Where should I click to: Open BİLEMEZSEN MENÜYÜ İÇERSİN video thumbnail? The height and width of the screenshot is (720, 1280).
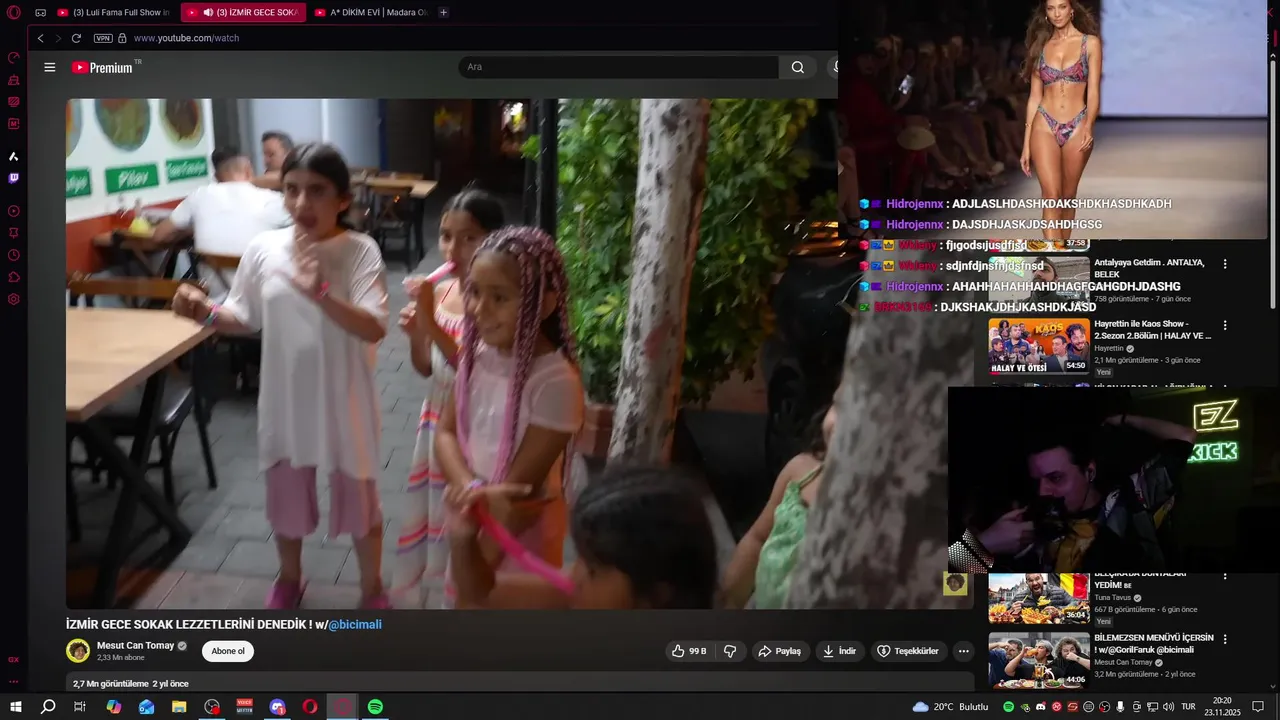coord(1039,660)
